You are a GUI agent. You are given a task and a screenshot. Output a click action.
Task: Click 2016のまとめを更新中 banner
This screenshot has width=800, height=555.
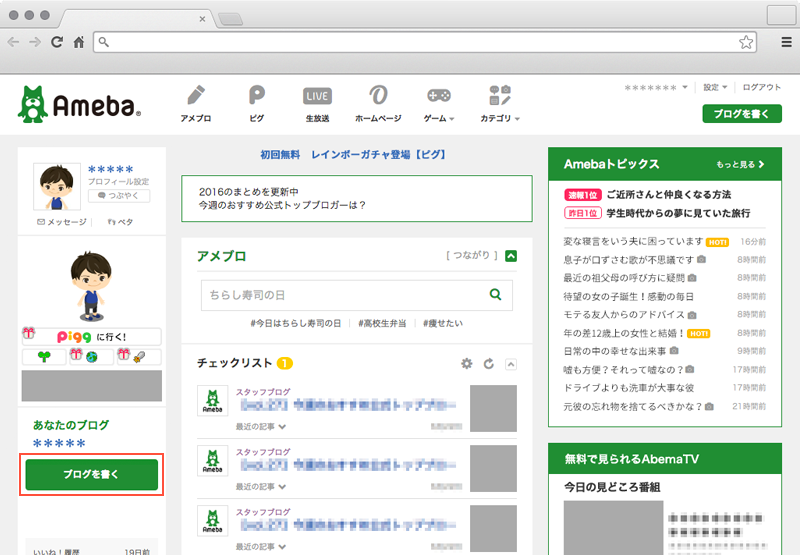pos(357,198)
